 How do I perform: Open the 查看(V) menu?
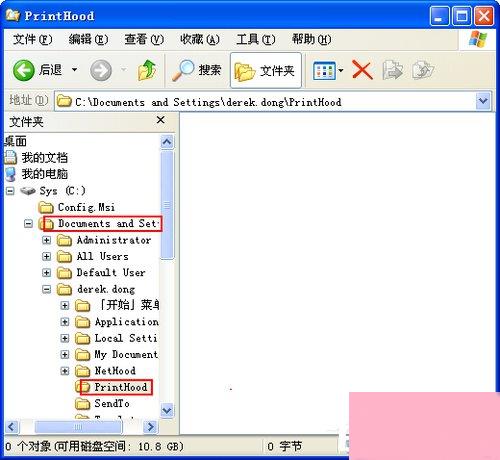(x=144, y=40)
